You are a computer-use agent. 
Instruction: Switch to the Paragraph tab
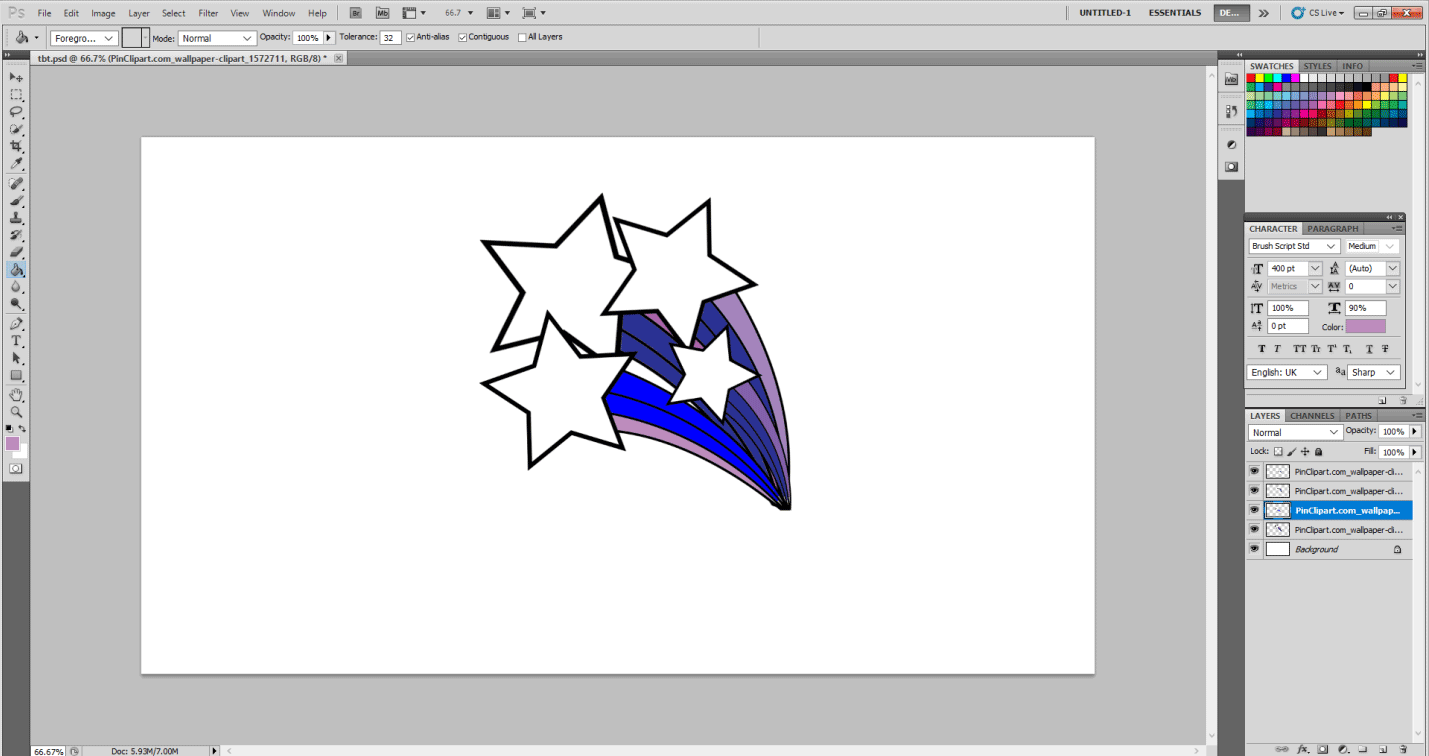(x=1333, y=229)
